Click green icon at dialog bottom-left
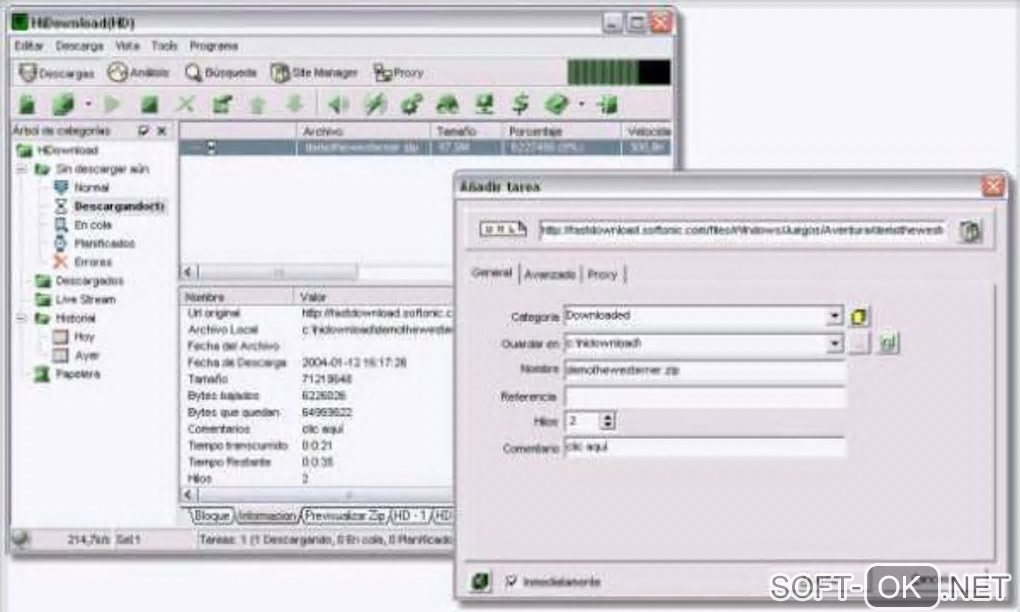 click(x=481, y=581)
